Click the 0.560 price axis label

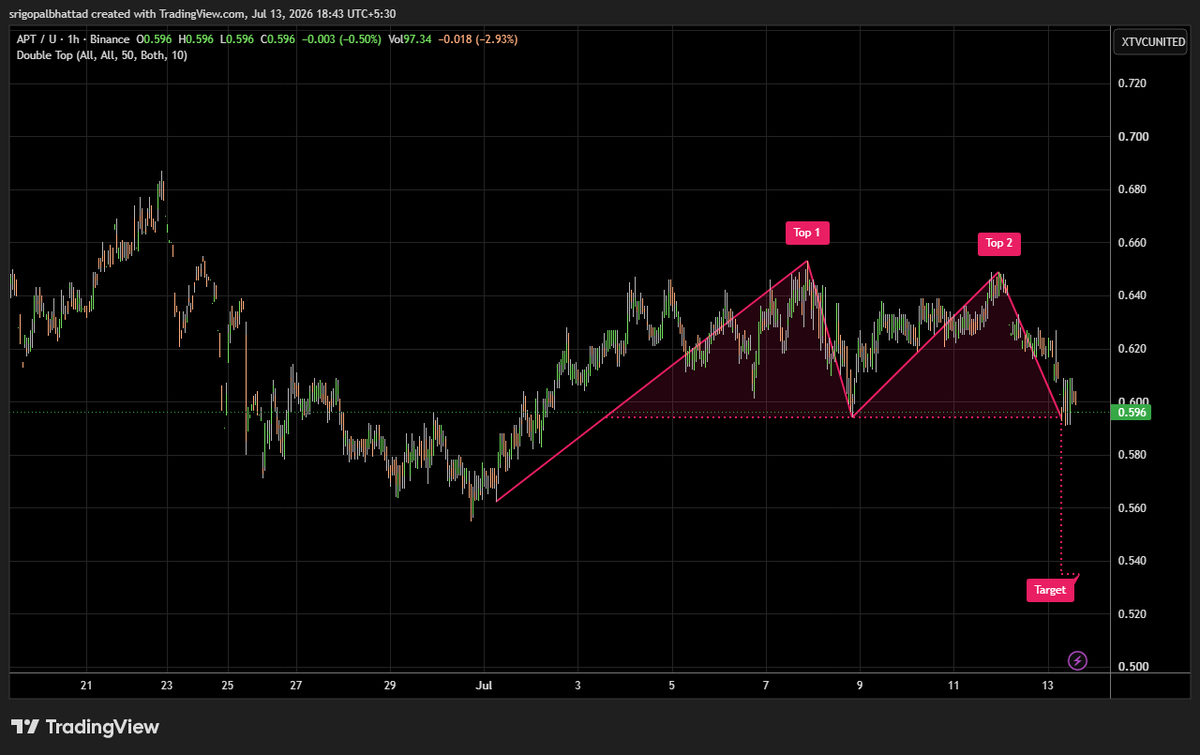[x=1132, y=508]
